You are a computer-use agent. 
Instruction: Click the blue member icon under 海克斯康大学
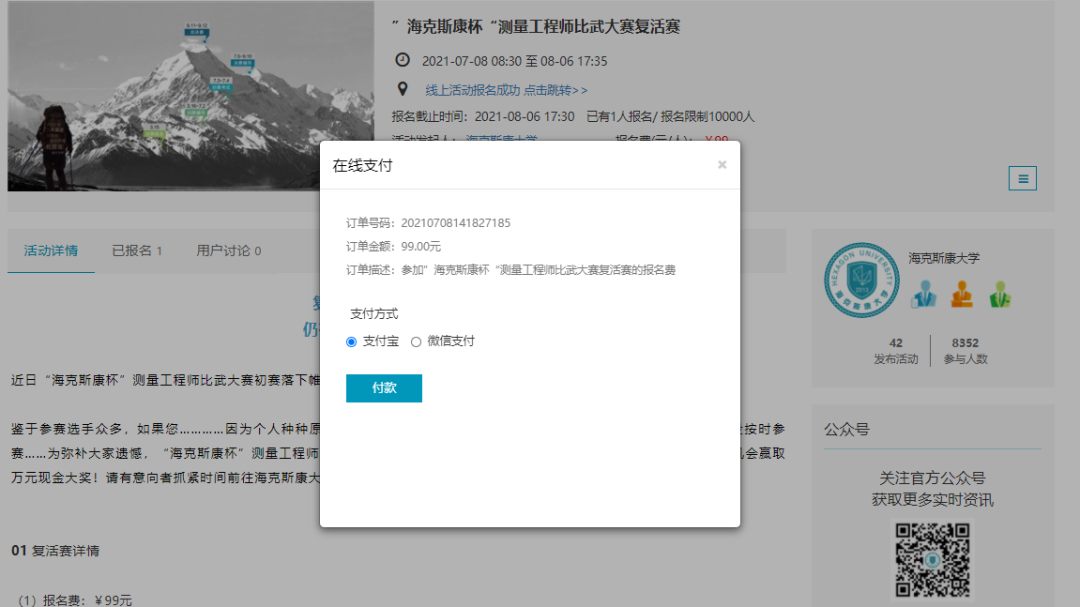[x=922, y=296]
